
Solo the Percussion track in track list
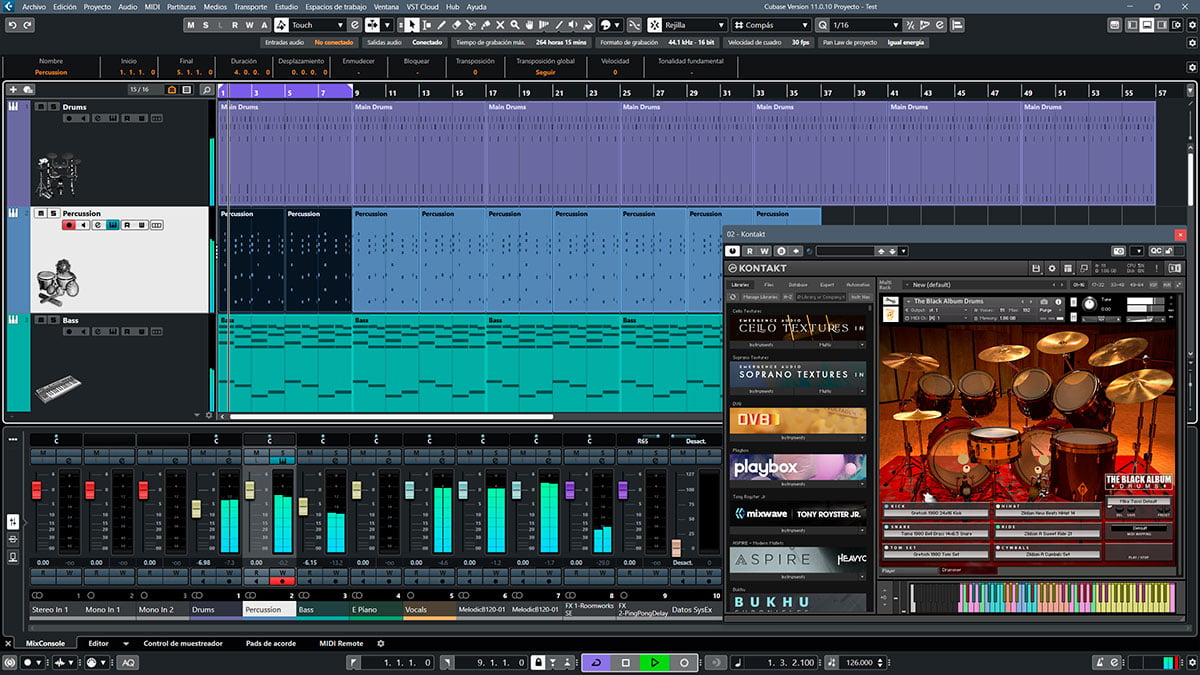pyautogui.click(x=51, y=213)
